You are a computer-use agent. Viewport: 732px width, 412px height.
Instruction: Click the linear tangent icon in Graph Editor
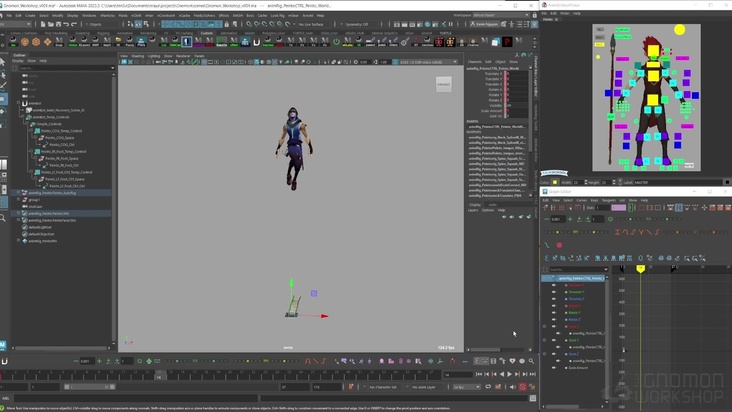pos(649,232)
